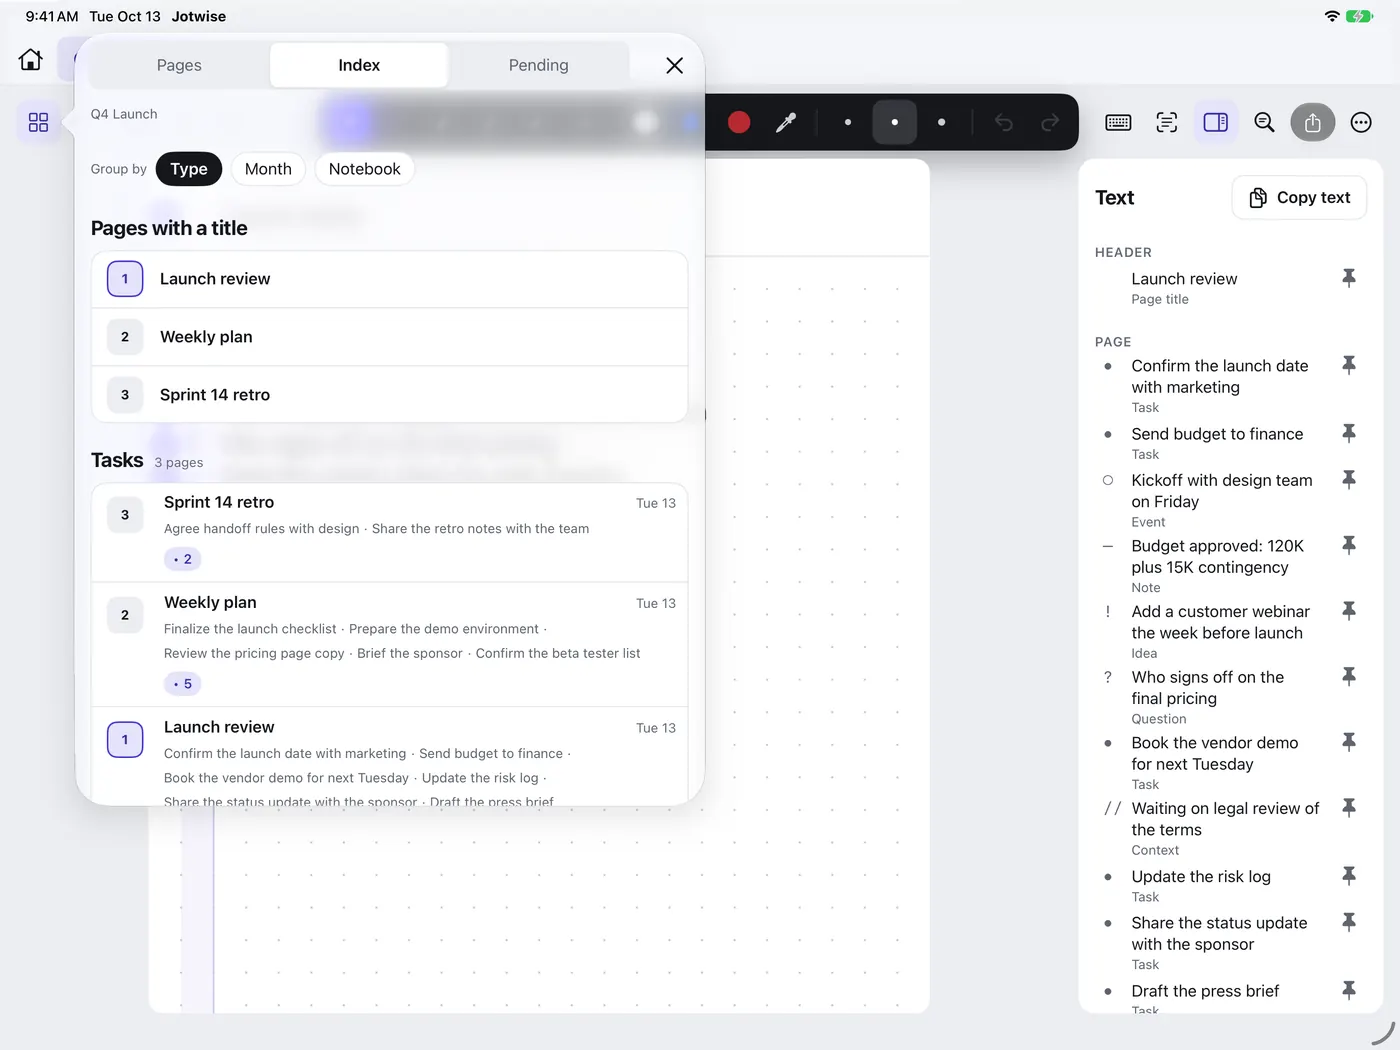This screenshot has height=1050, width=1400.
Task: Pin Budget approved note
Action: 1349,545
